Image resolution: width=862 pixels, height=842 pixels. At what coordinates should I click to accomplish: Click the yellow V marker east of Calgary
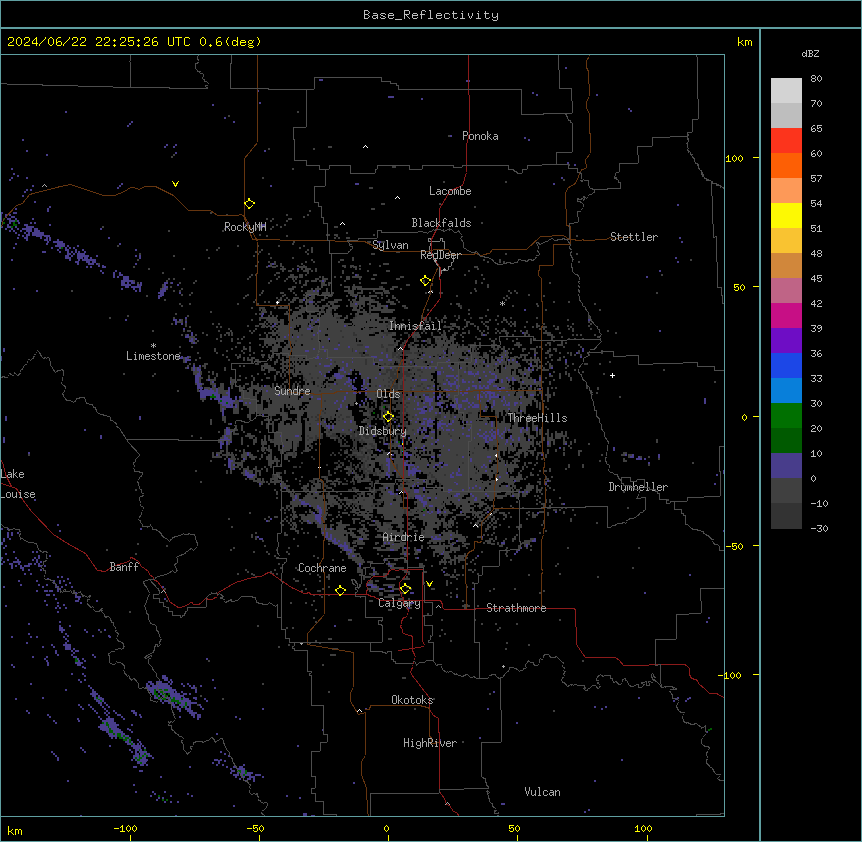tap(429, 584)
